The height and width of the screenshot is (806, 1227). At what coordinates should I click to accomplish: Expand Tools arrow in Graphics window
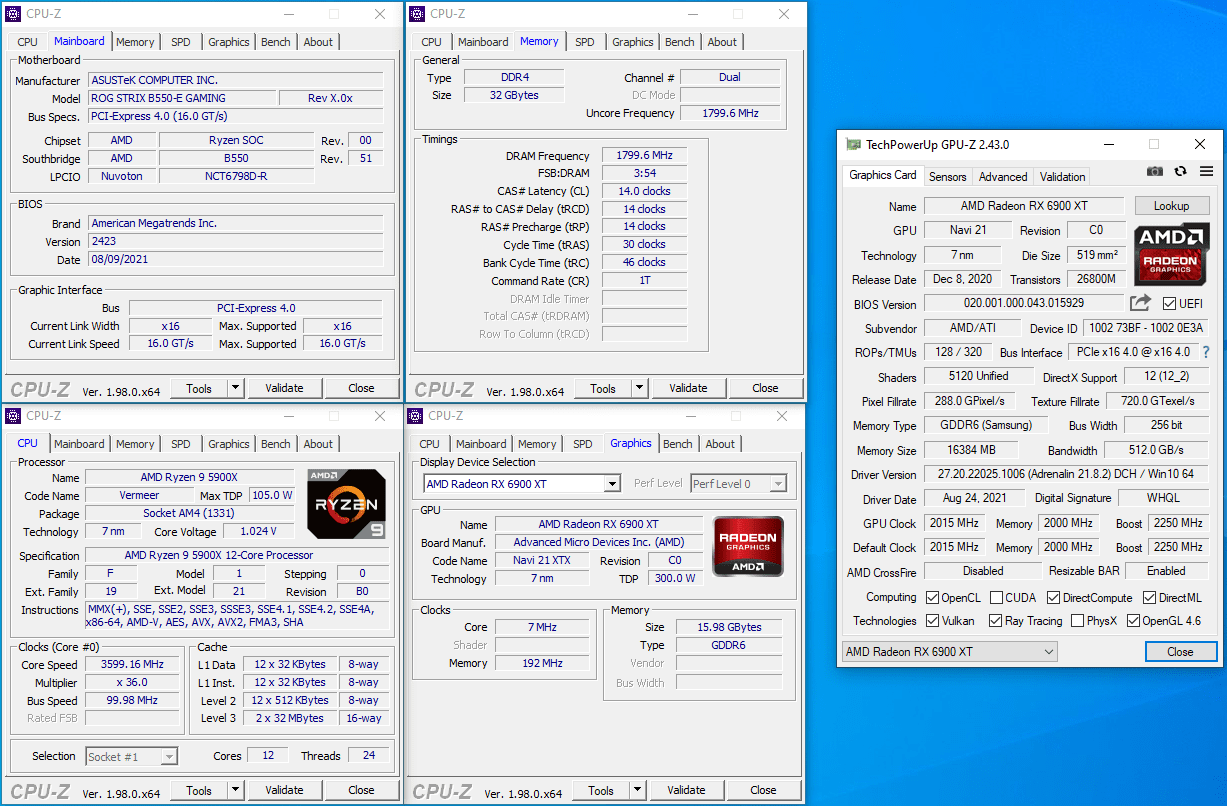point(638,790)
